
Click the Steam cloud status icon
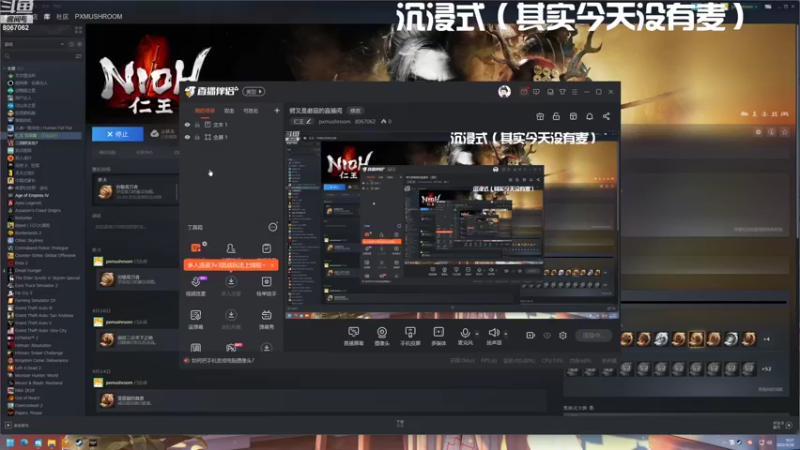tap(155, 134)
